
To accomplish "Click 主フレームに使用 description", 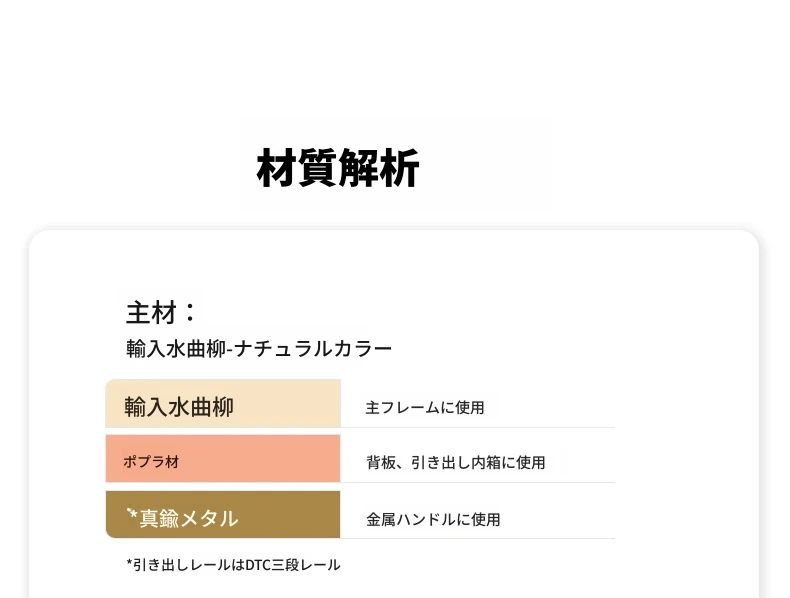I will point(425,408).
